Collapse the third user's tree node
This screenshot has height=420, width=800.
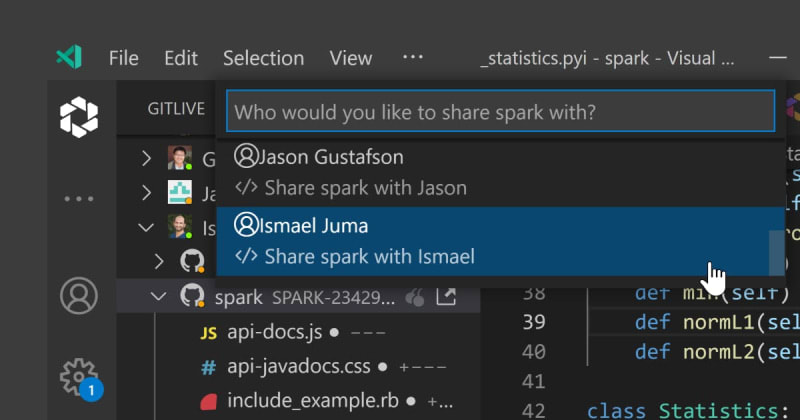(146, 227)
